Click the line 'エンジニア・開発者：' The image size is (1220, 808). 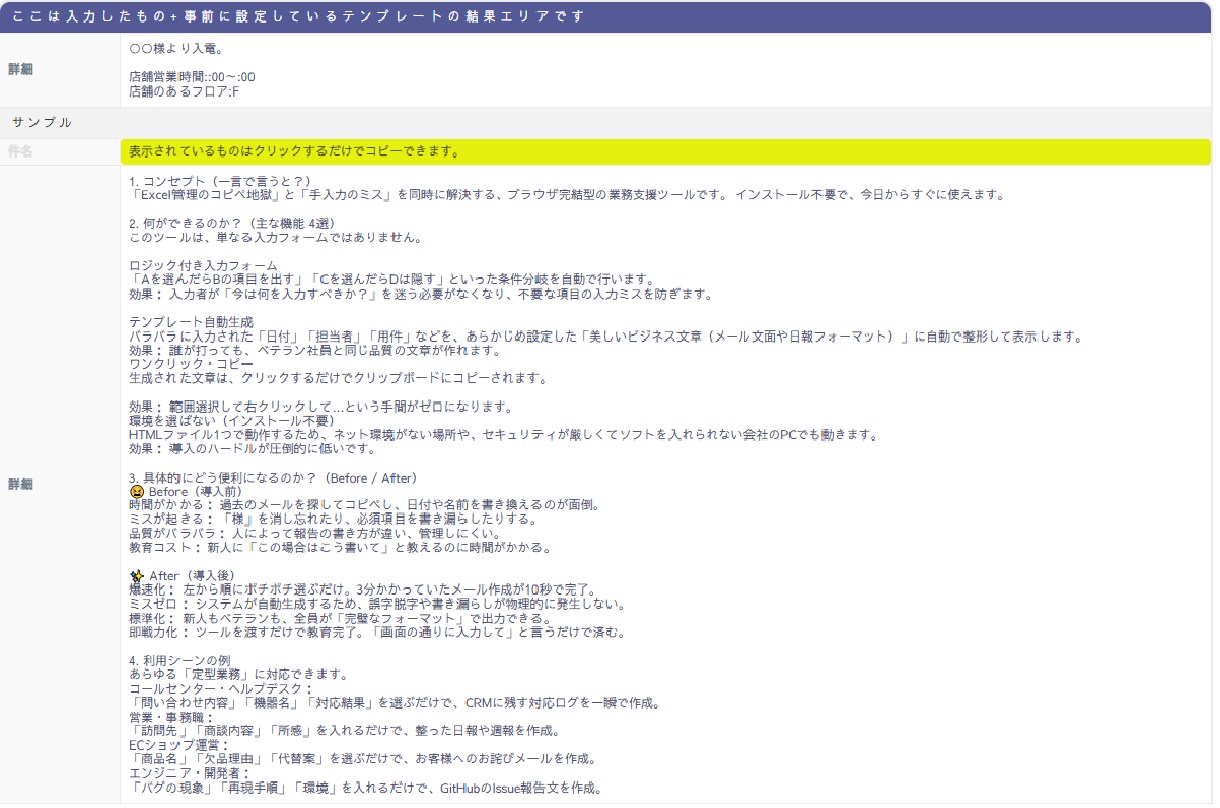click(x=190, y=773)
